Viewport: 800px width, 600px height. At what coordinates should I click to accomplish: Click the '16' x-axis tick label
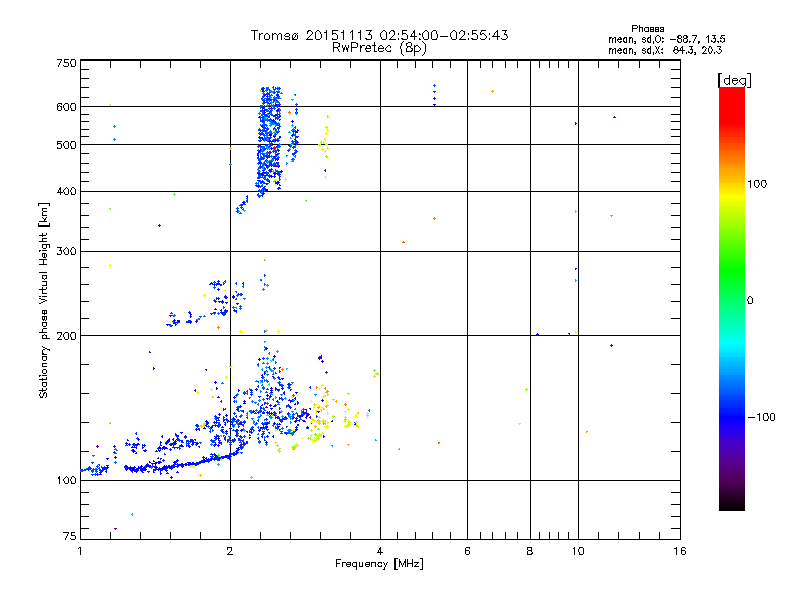click(x=680, y=551)
